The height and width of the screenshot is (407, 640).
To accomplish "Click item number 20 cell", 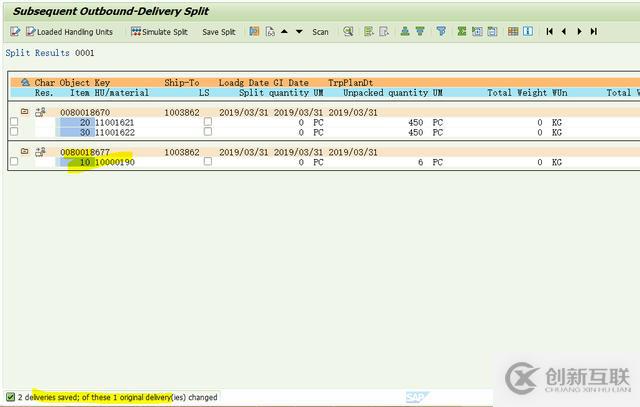I will tap(77, 122).
